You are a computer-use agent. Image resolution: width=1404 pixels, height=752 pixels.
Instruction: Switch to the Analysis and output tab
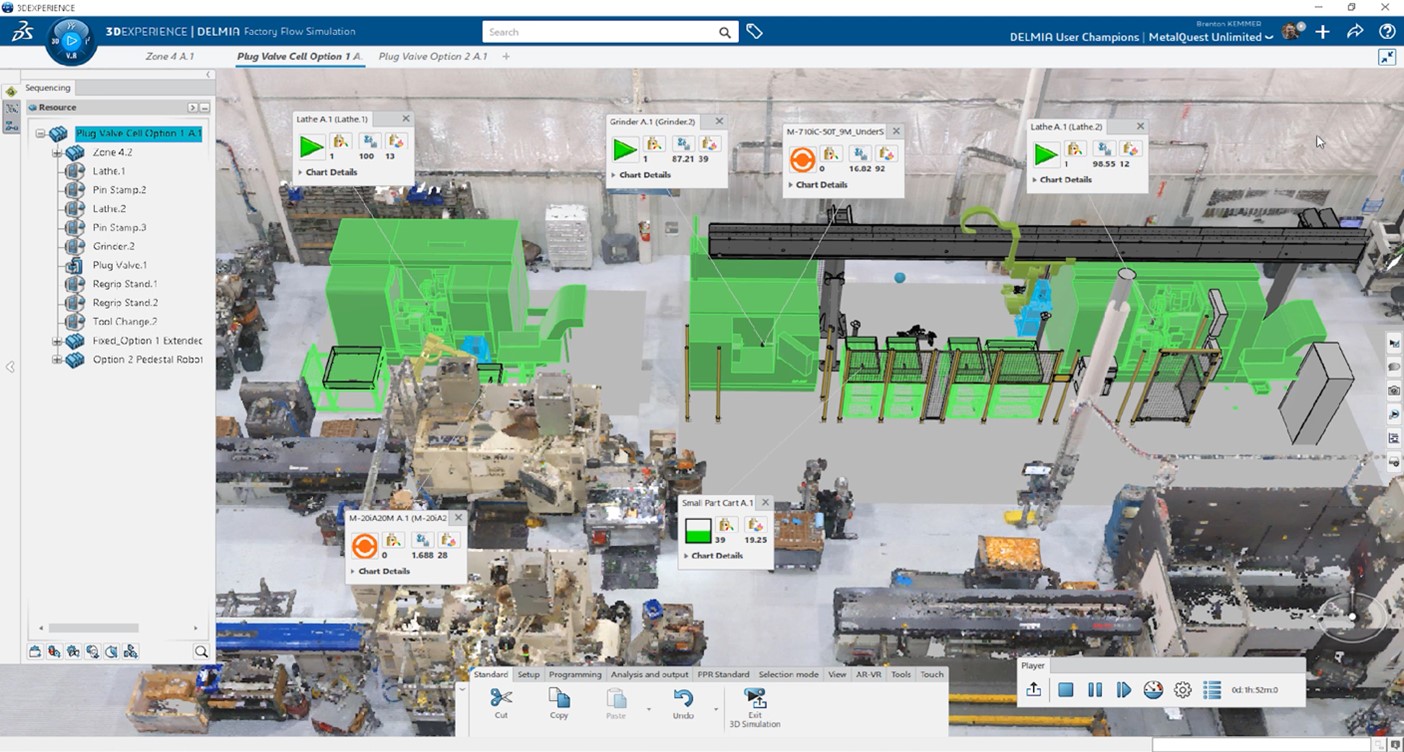pyautogui.click(x=648, y=674)
